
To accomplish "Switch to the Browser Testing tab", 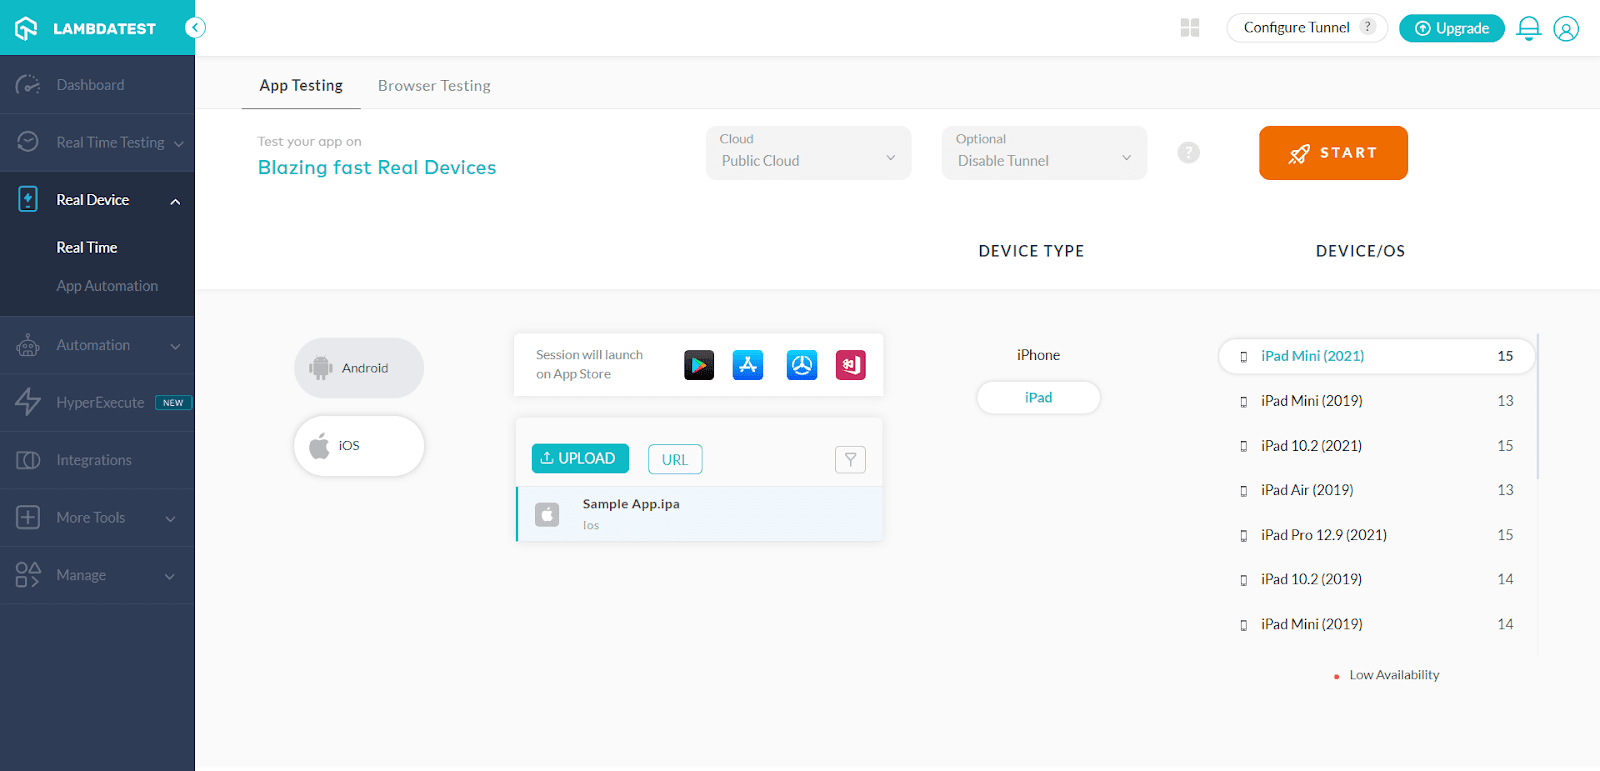I will tap(434, 86).
